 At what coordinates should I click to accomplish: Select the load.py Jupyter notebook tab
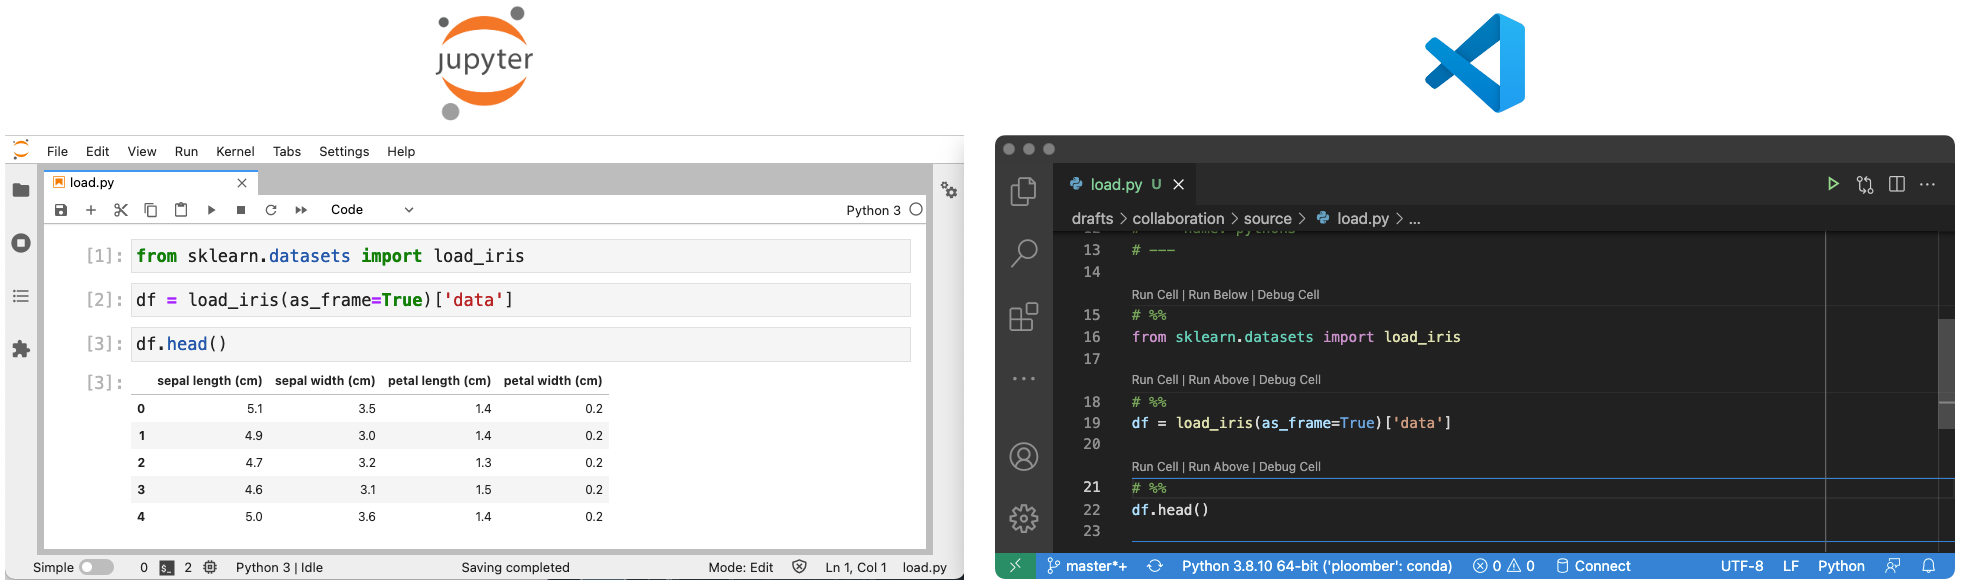(x=151, y=183)
